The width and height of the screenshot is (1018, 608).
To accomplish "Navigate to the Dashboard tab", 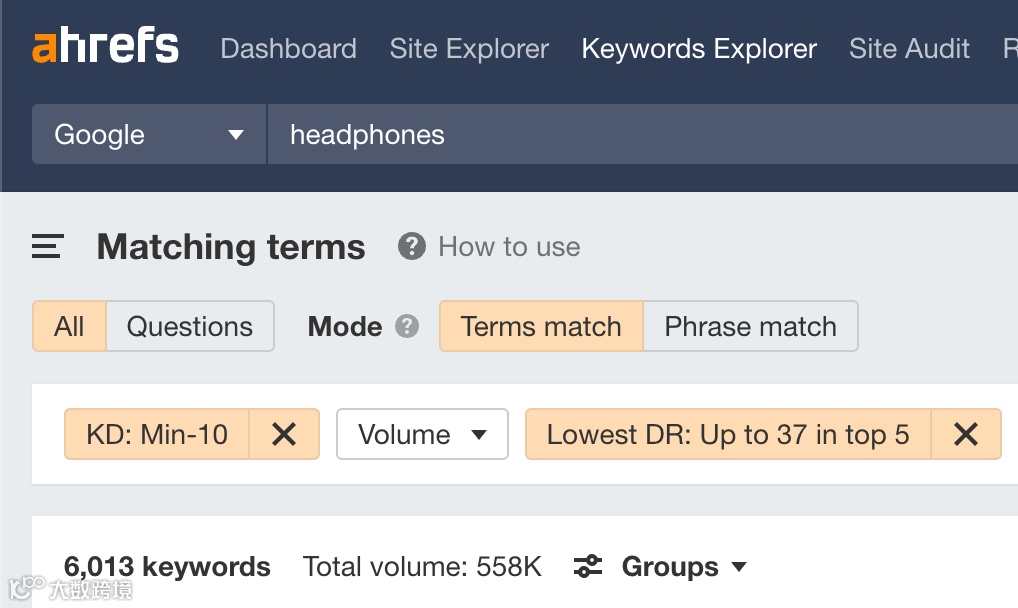I will (288, 48).
